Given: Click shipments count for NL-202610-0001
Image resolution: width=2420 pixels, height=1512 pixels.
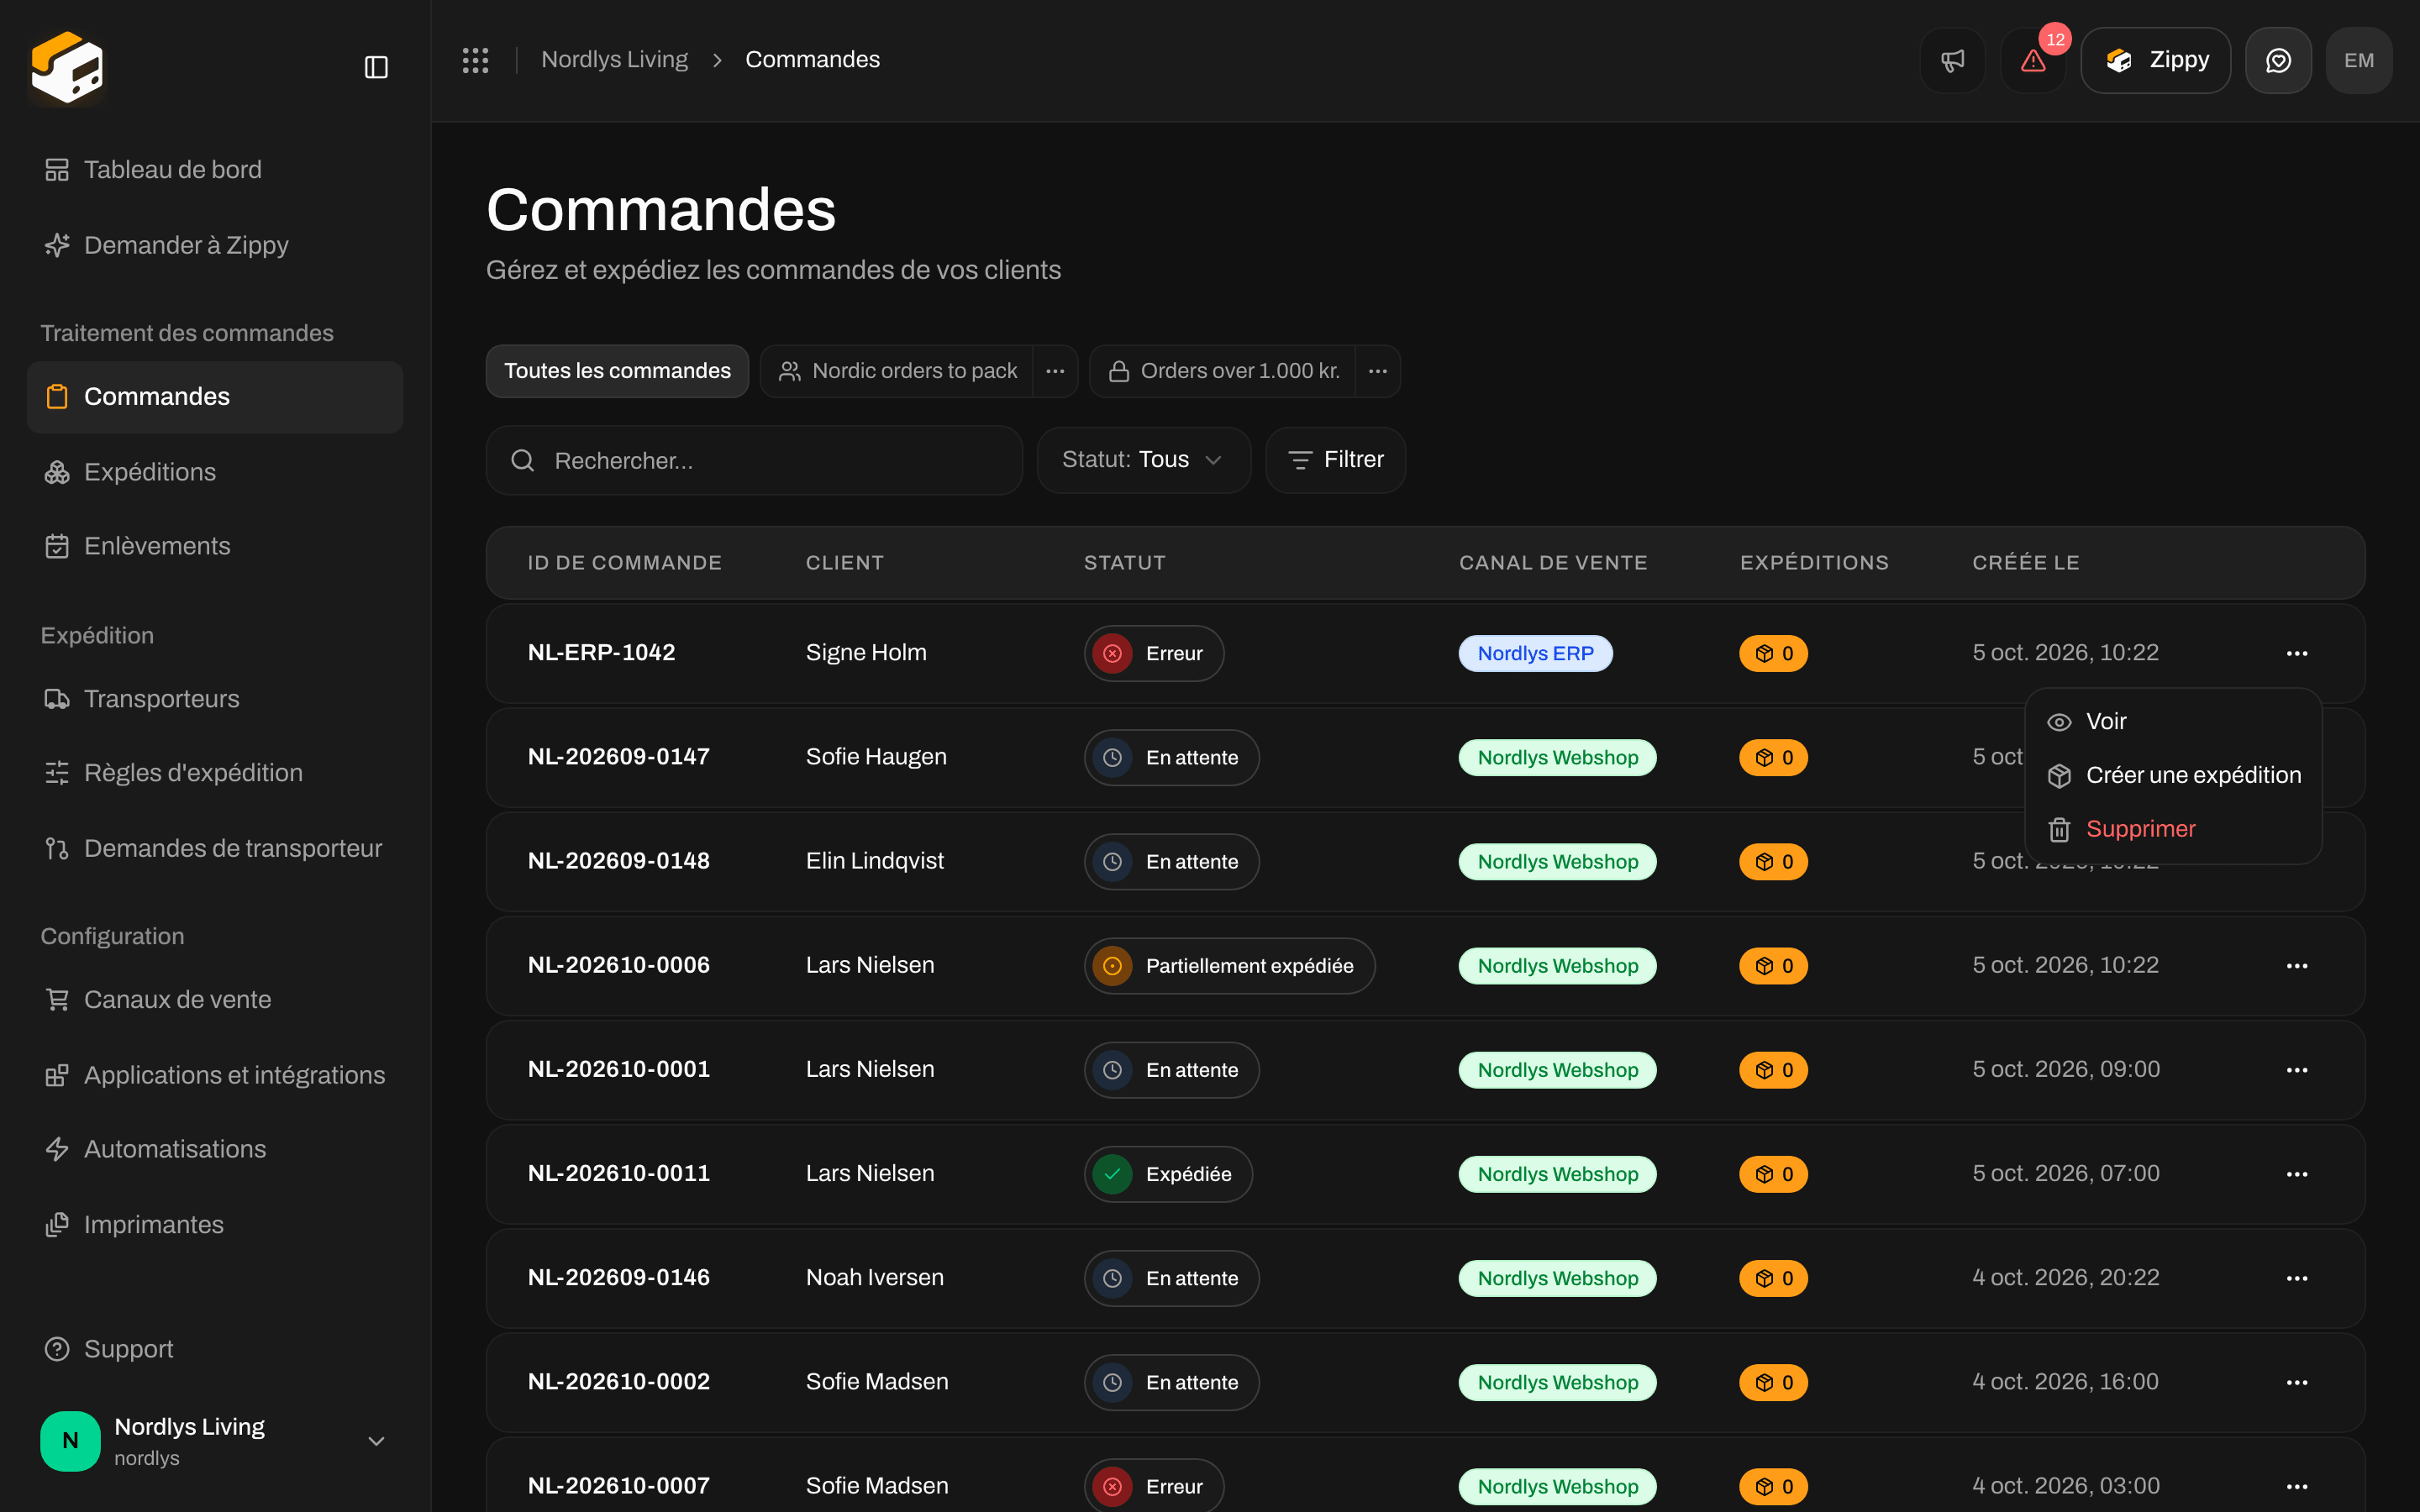Looking at the screenshot, I should click(x=1773, y=1070).
